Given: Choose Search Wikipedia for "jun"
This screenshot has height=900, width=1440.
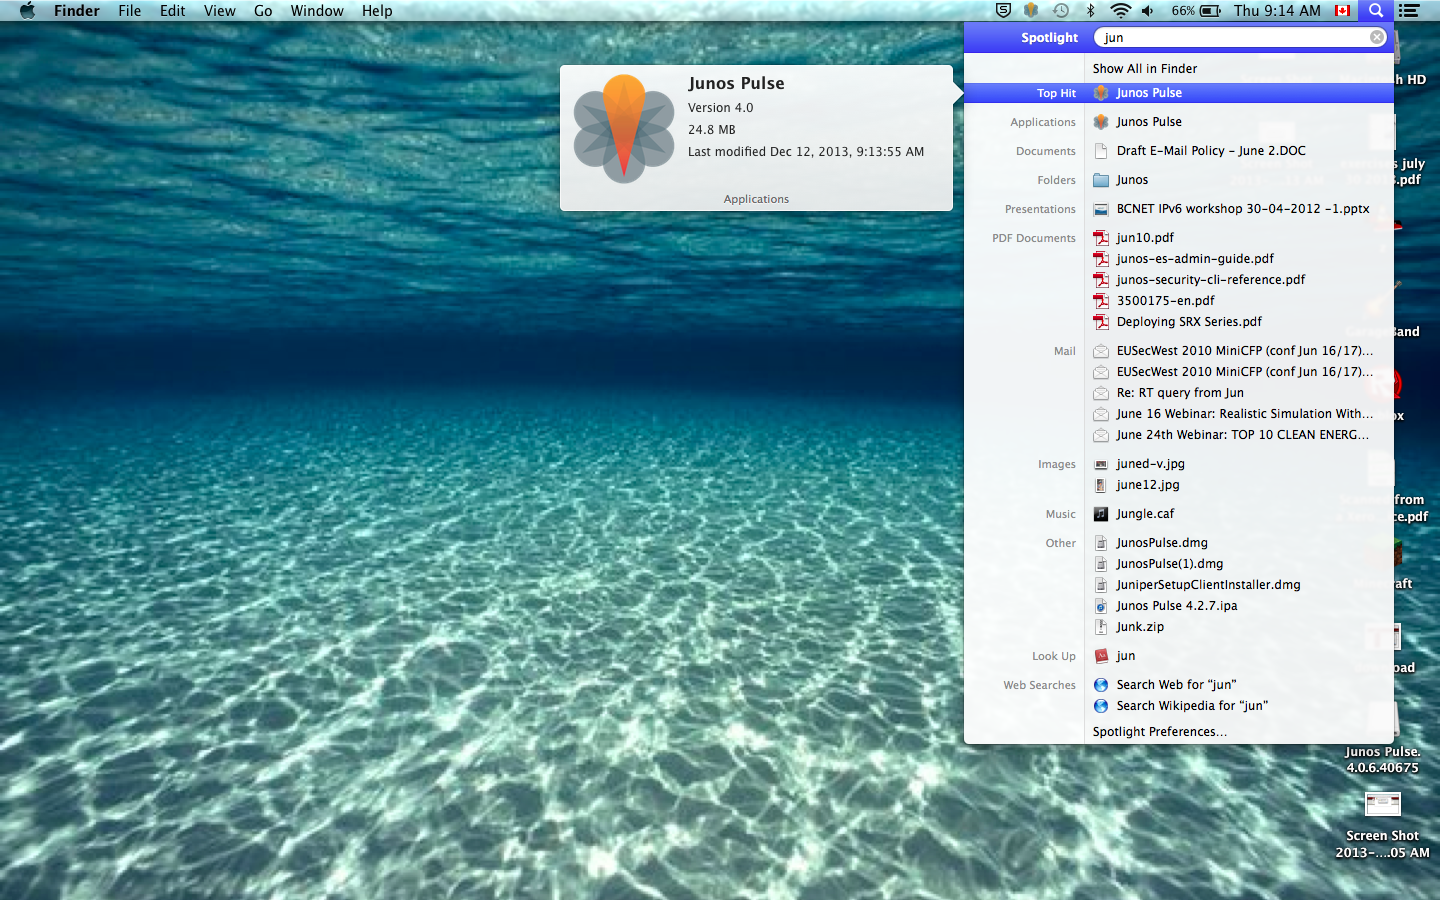Looking at the screenshot, I should pos(1192,706).
